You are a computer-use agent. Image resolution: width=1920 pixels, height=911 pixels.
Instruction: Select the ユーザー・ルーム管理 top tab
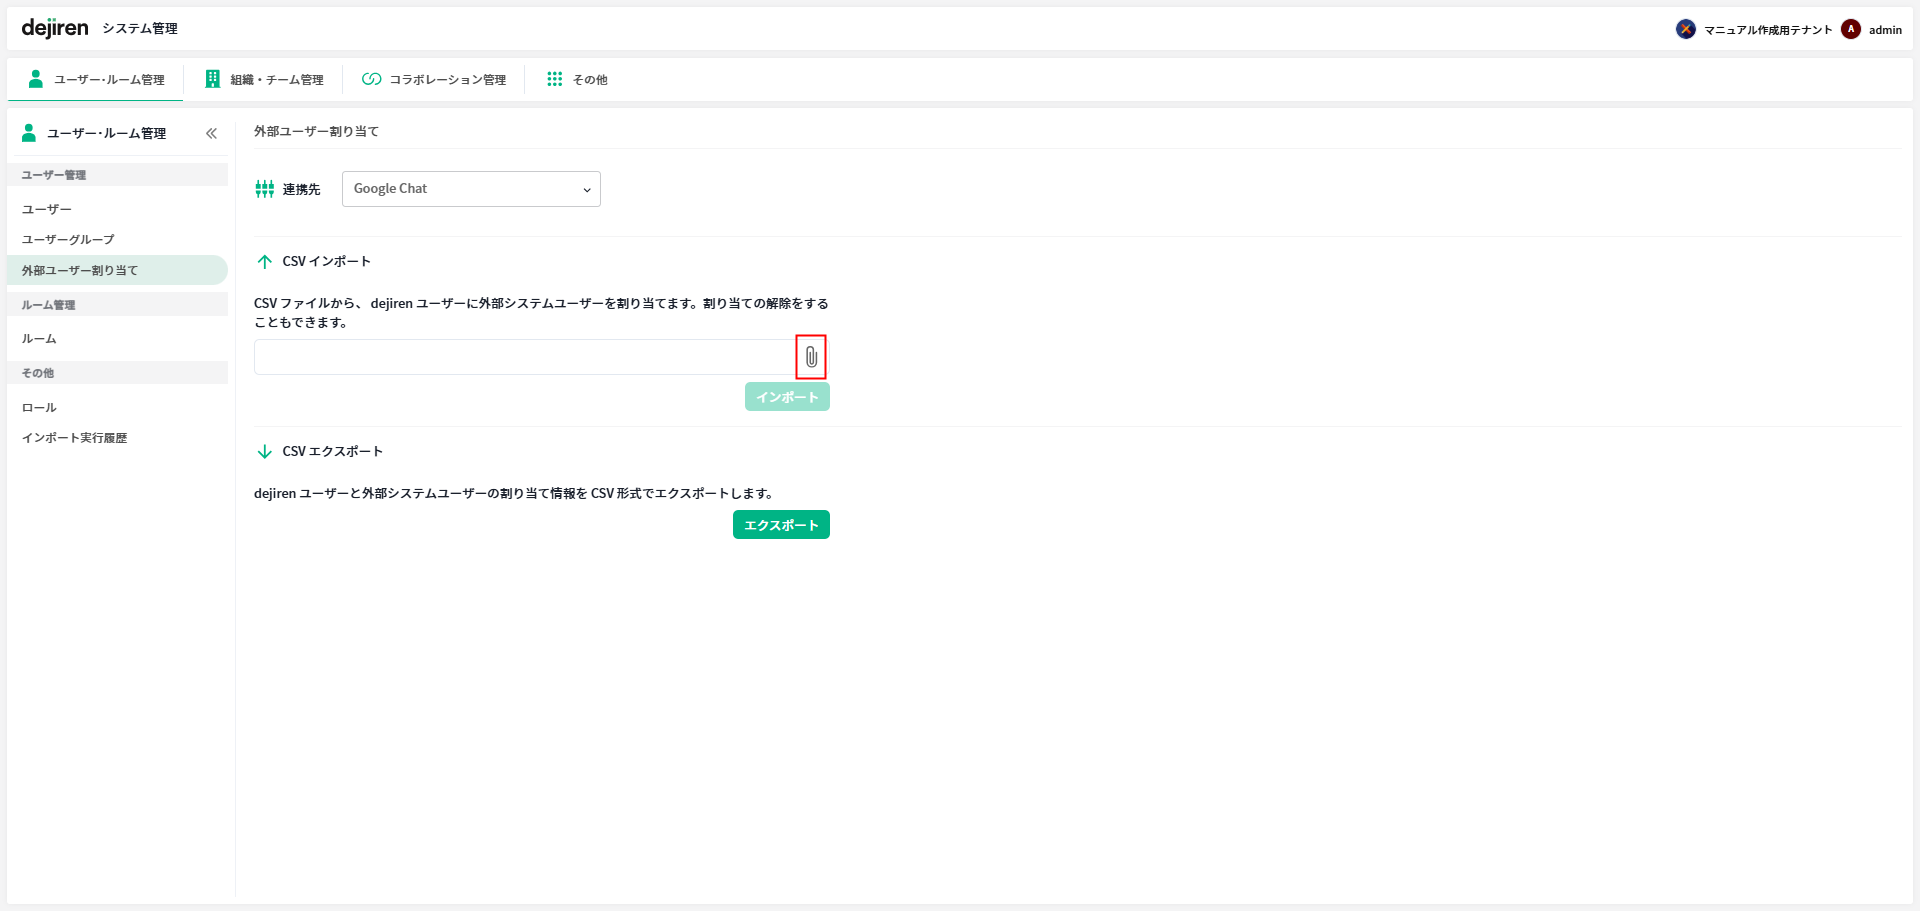pos(96,80)
